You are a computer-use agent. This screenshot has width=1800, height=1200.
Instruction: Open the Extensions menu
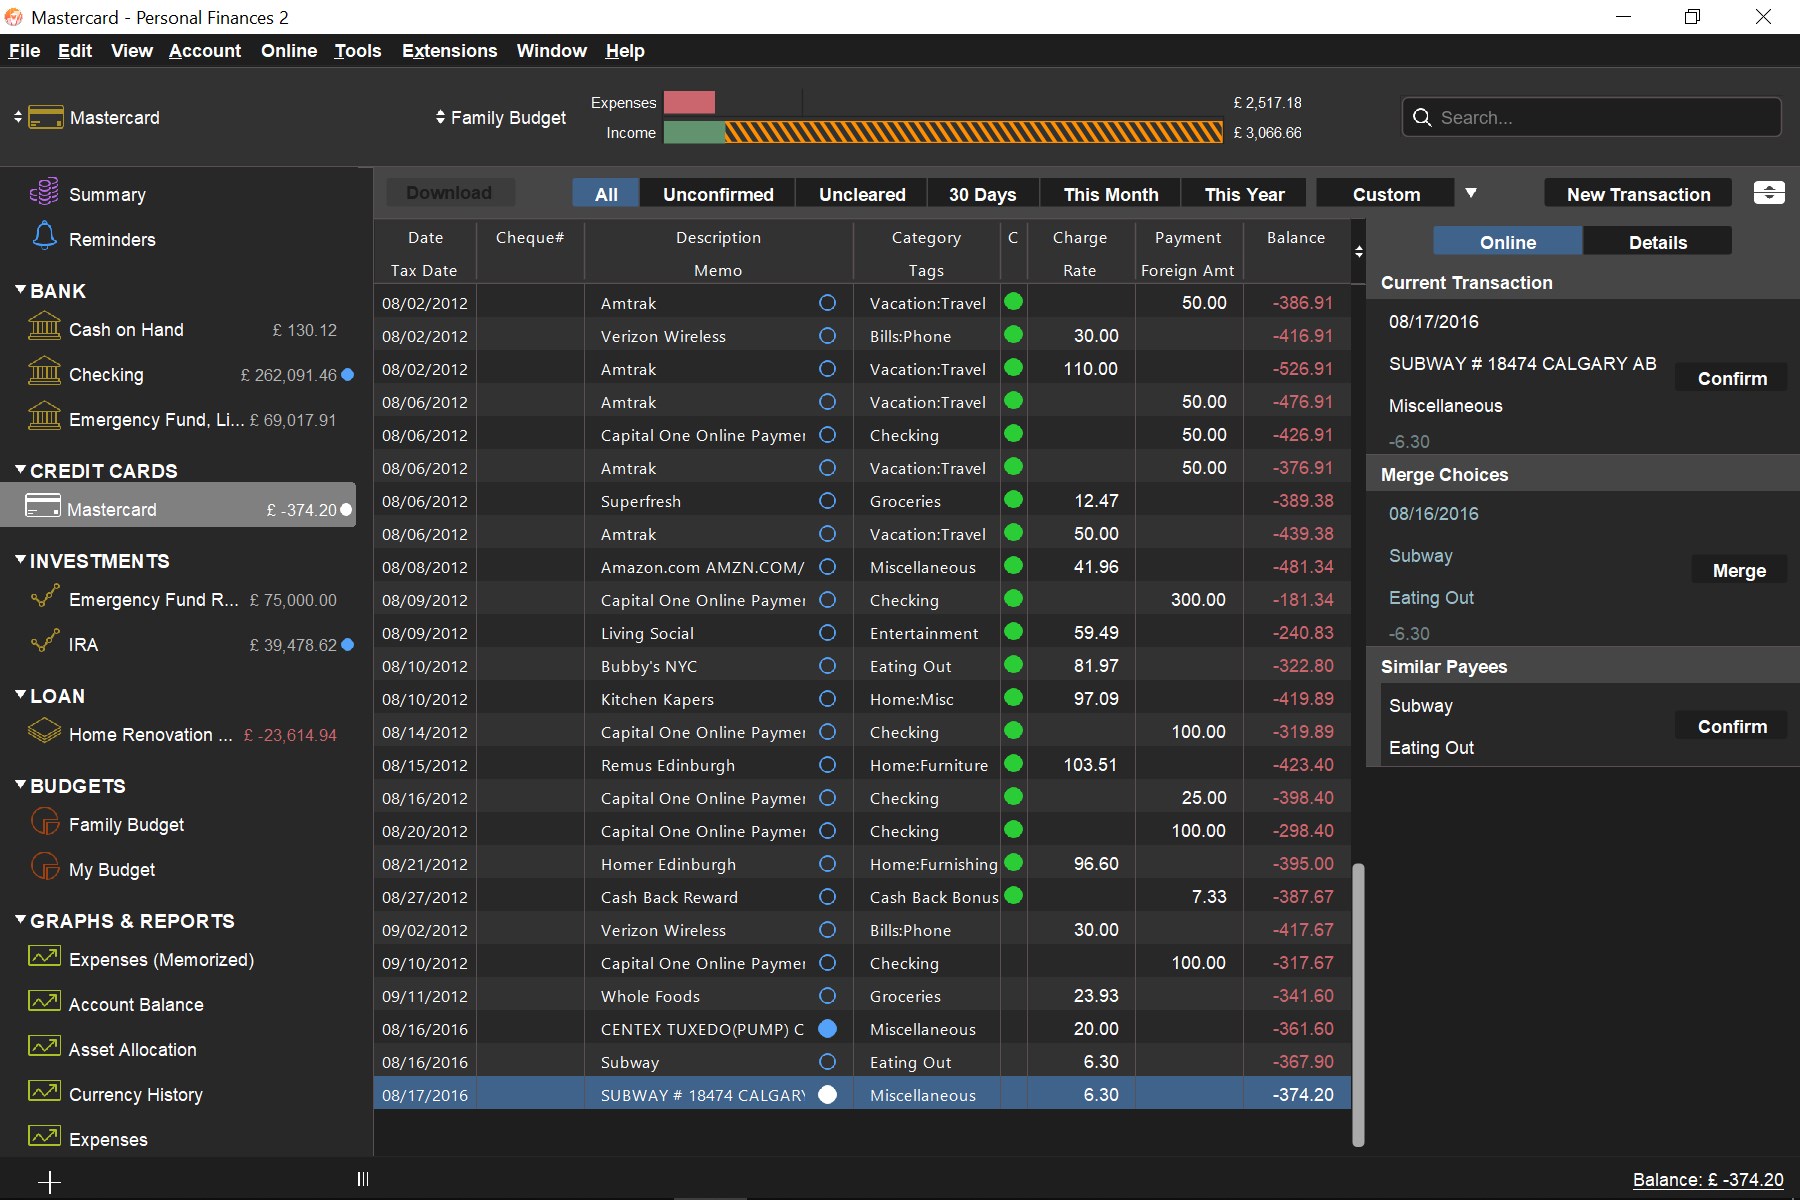click(x=449, y=51)
